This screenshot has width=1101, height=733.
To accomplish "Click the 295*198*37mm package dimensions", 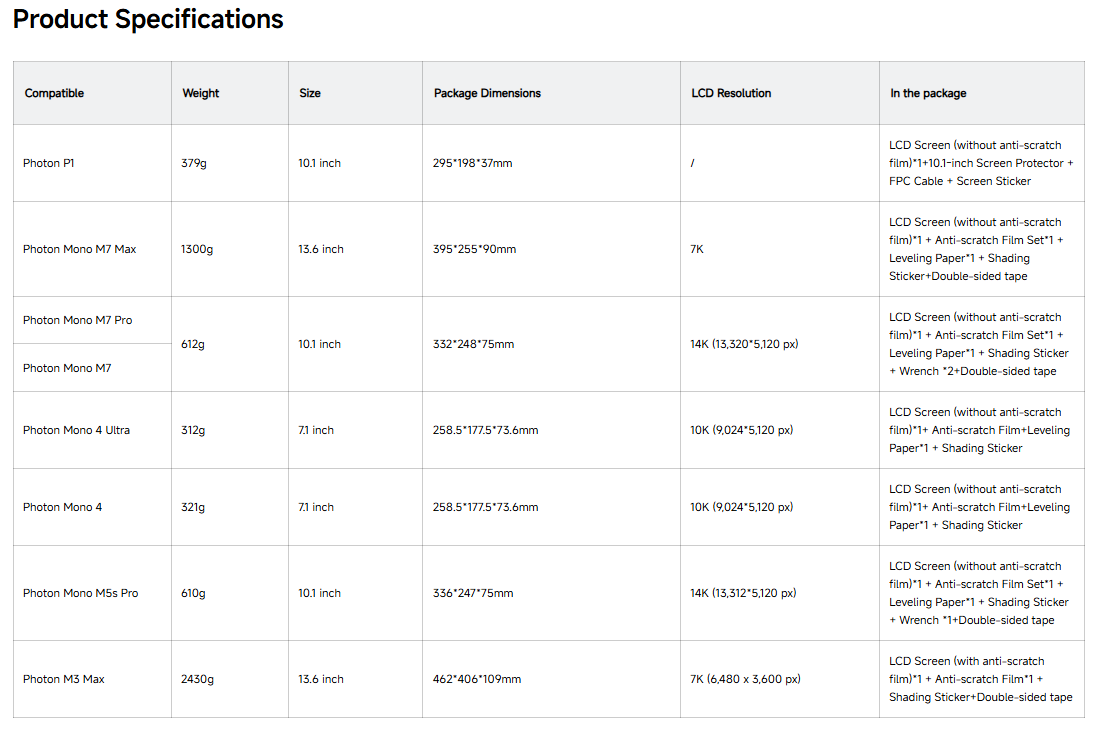I will (472, 163).
